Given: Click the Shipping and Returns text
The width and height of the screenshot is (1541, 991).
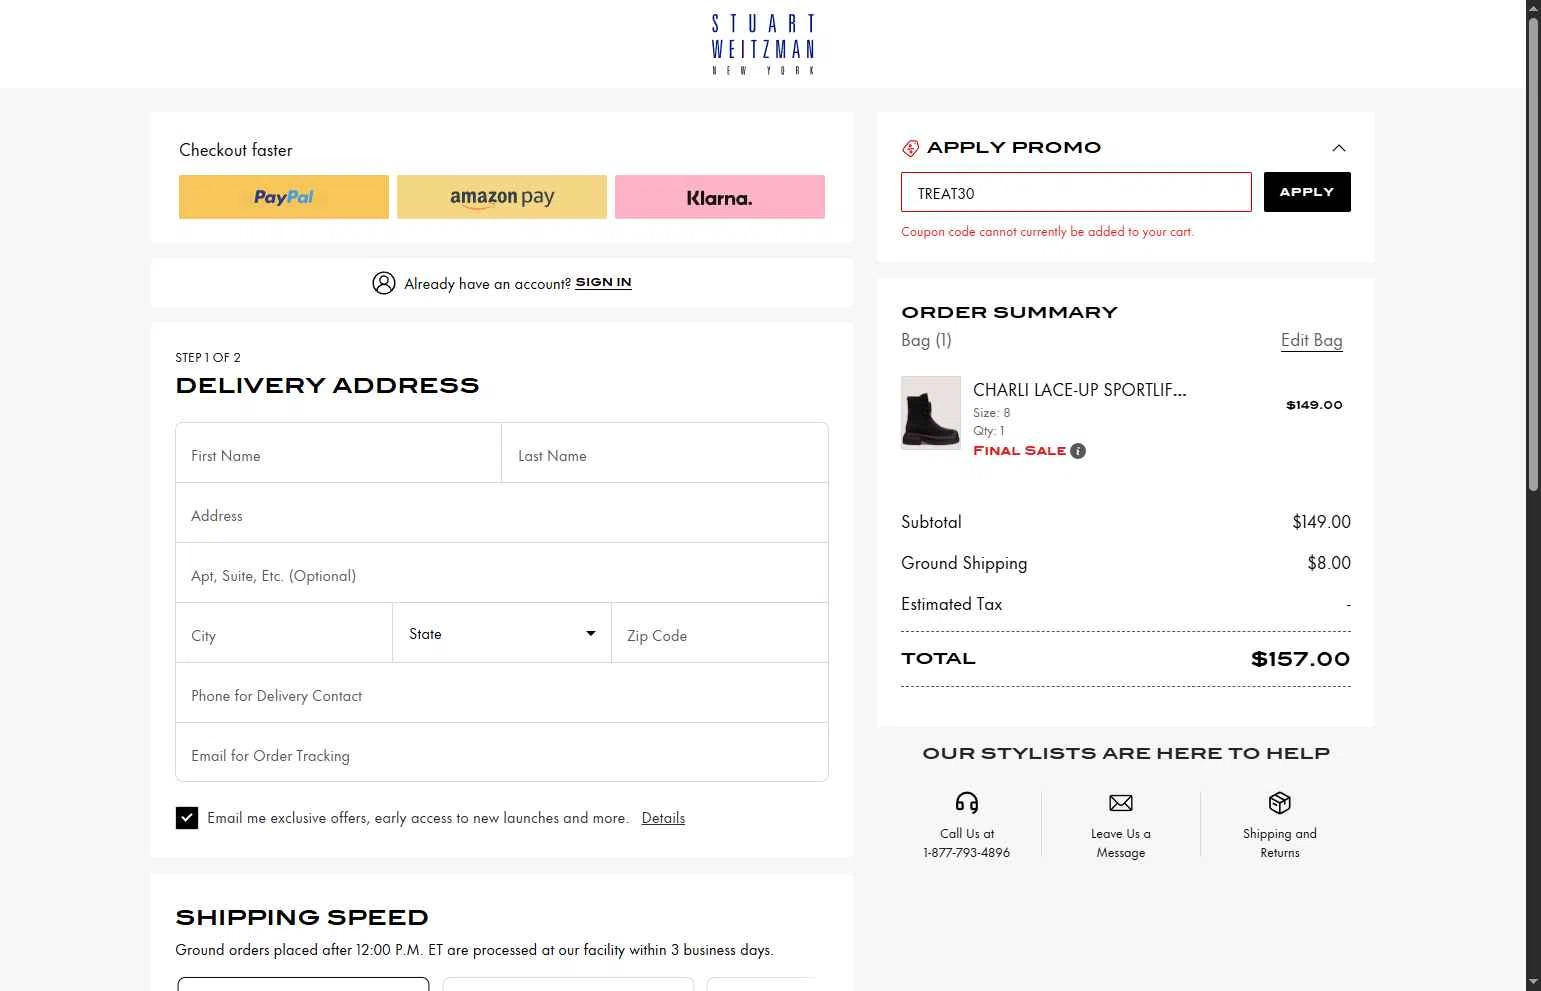Looking at the screenshot, I should (1280, 843).
